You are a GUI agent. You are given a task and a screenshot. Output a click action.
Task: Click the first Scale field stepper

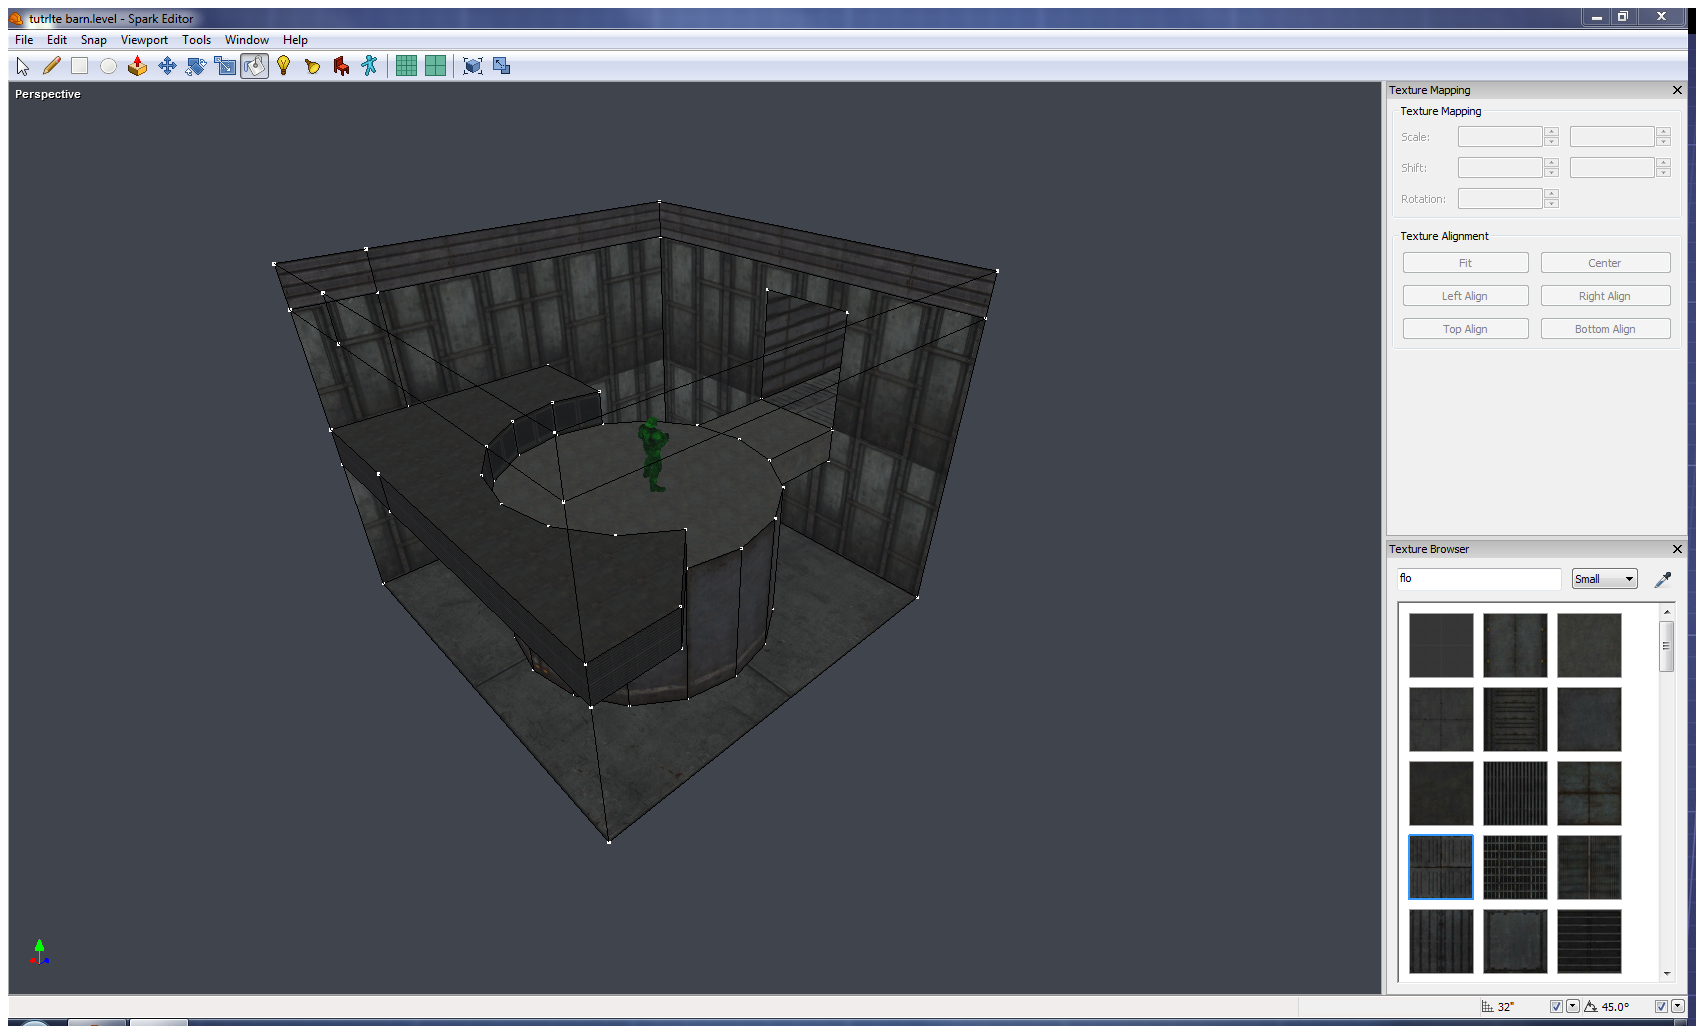[x=1551, y=137]
